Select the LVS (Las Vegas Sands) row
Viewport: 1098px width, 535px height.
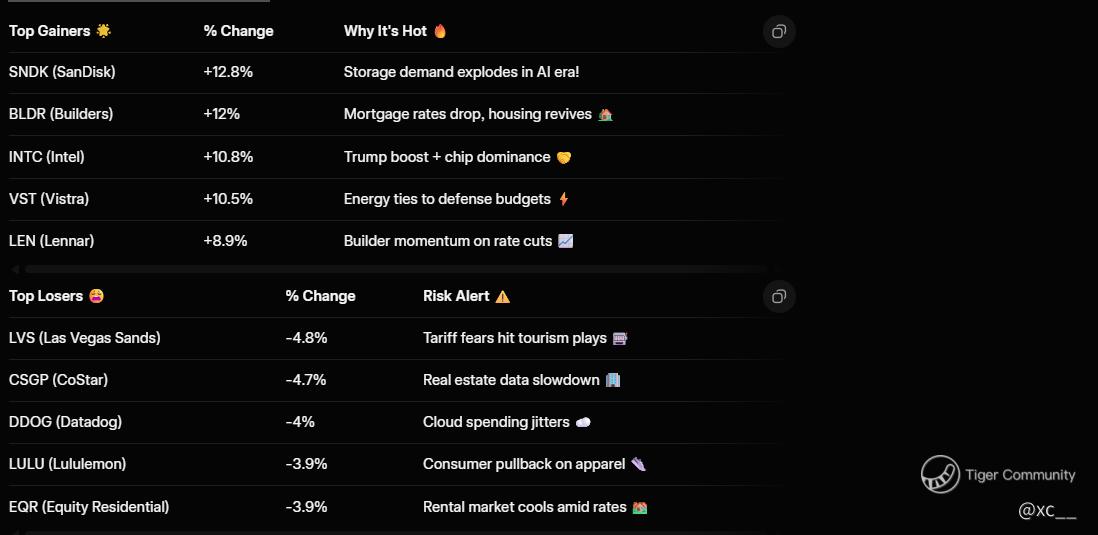pyautogui.click(x=396, y=338)
